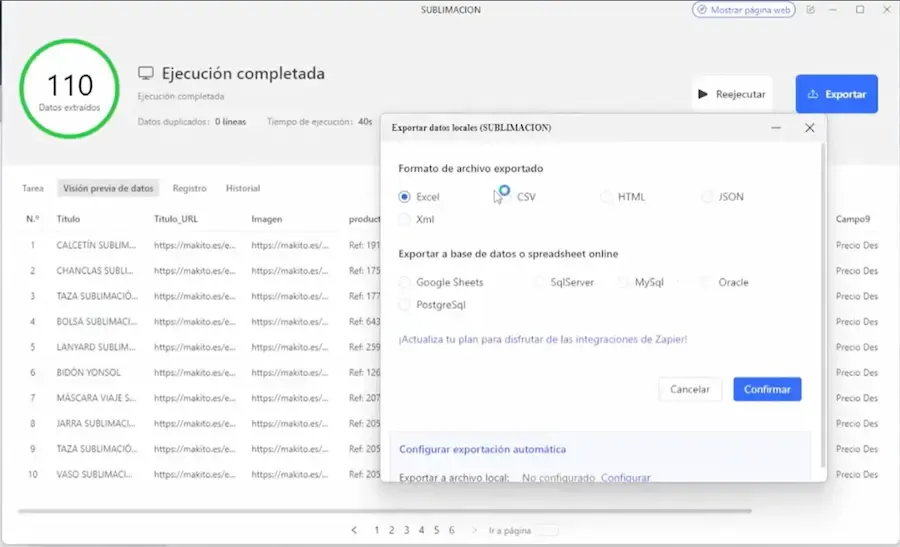
Task: Choose Google Sheets export destination
Action: click(404, 282)
